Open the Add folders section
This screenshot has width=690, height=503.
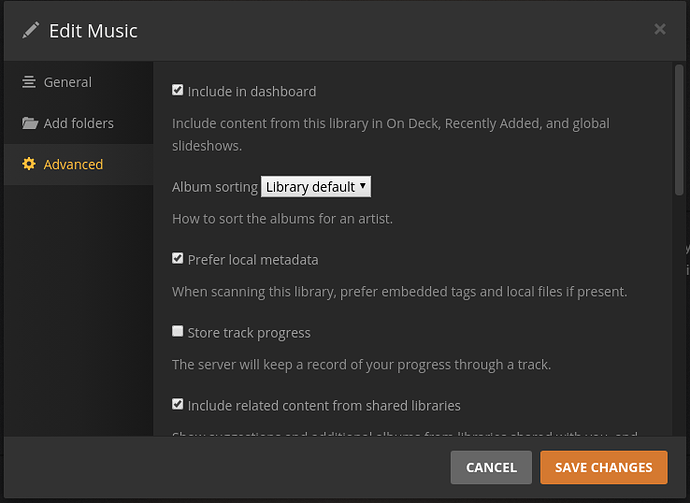[78, 123]
